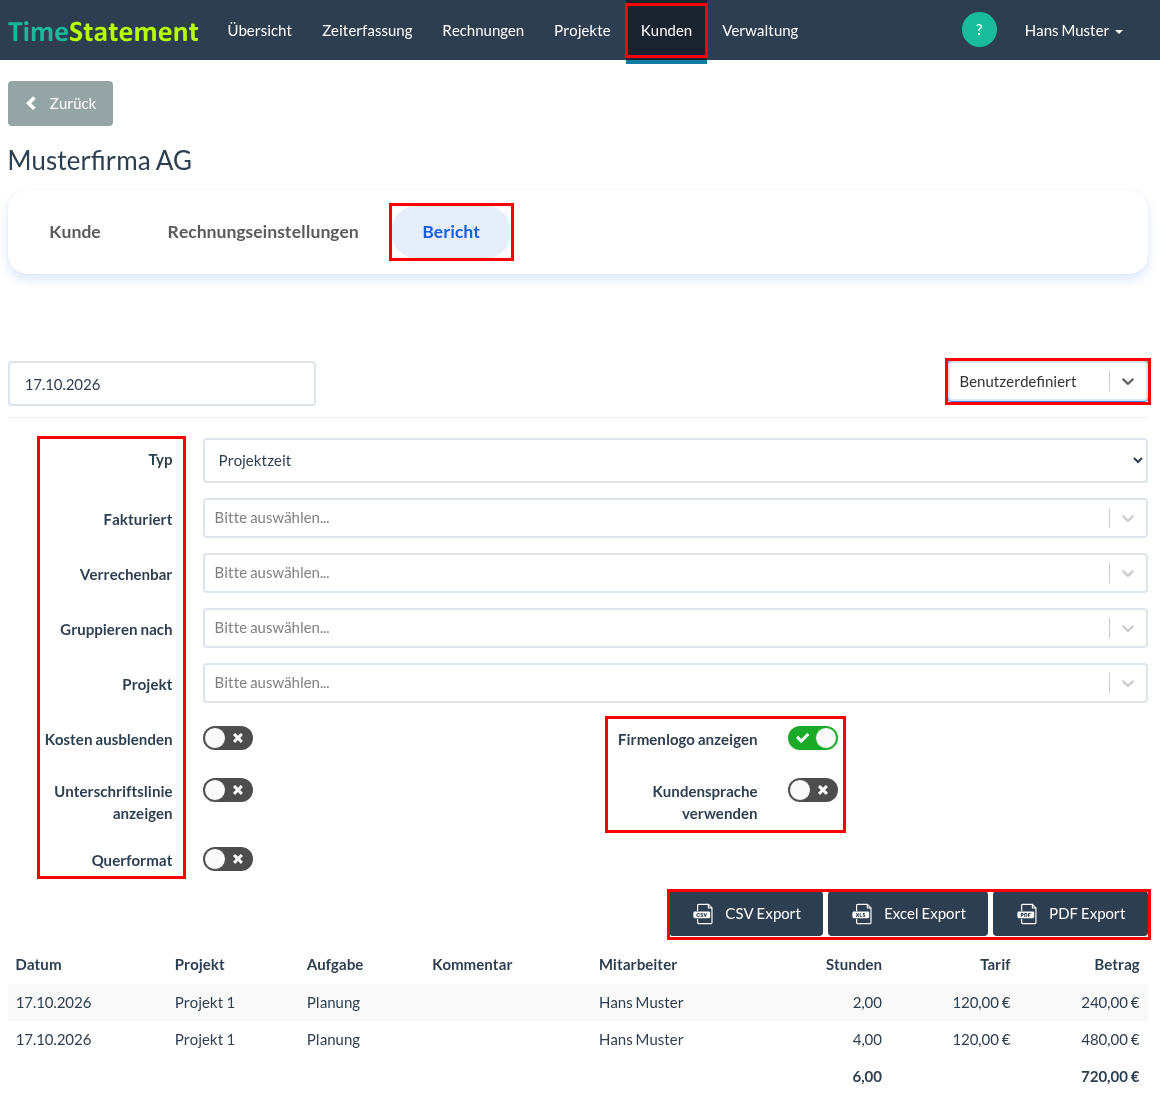Open Projekte menu item

pos(582,31)
